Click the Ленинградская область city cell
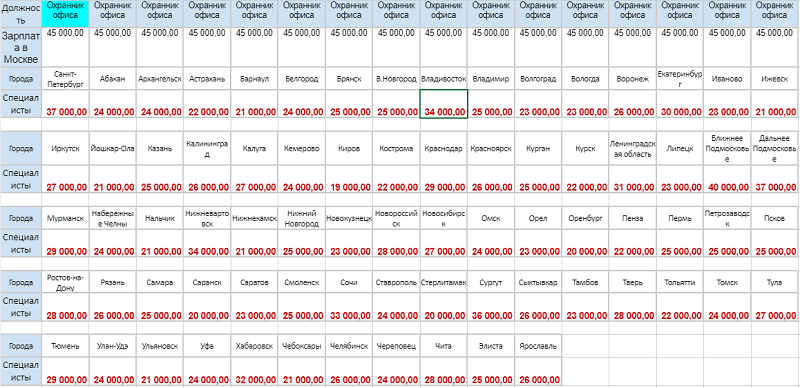 point(632,149)
